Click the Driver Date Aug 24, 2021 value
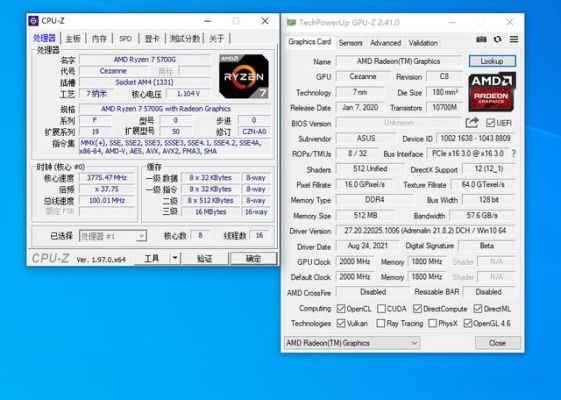 pos(367,246)
